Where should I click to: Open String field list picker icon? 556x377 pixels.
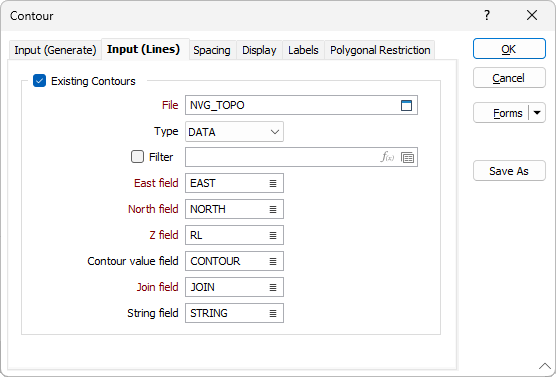click(273, 313)
